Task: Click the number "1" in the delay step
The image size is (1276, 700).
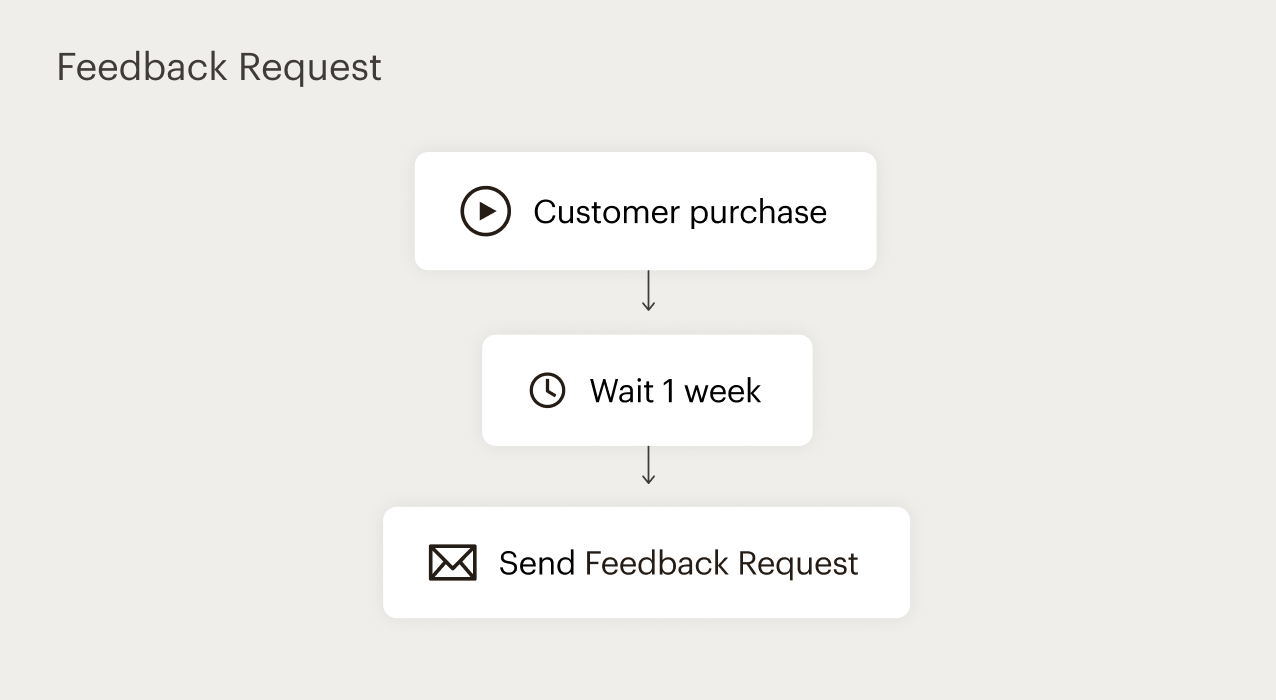Action: (669, 391)
